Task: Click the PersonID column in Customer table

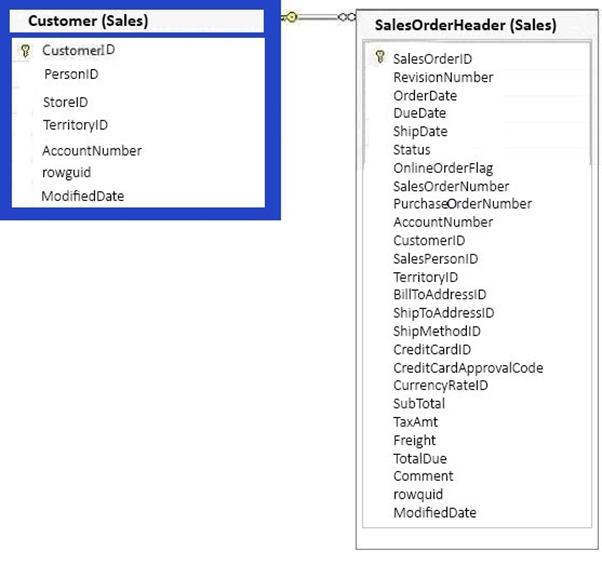Action: click(71, 74)
